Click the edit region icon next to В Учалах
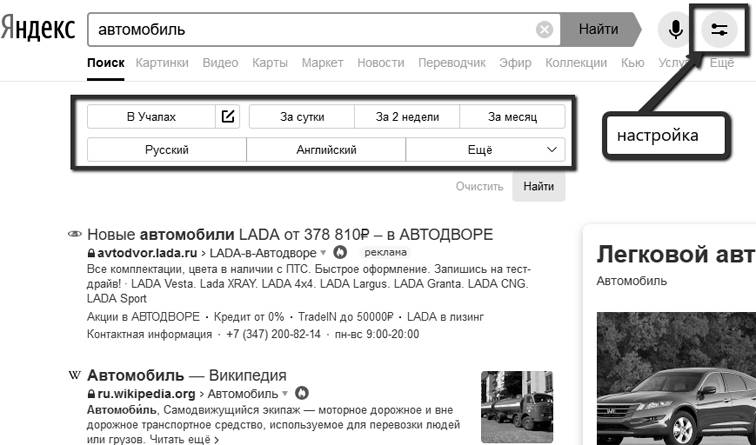 click(x=228, y=117)
